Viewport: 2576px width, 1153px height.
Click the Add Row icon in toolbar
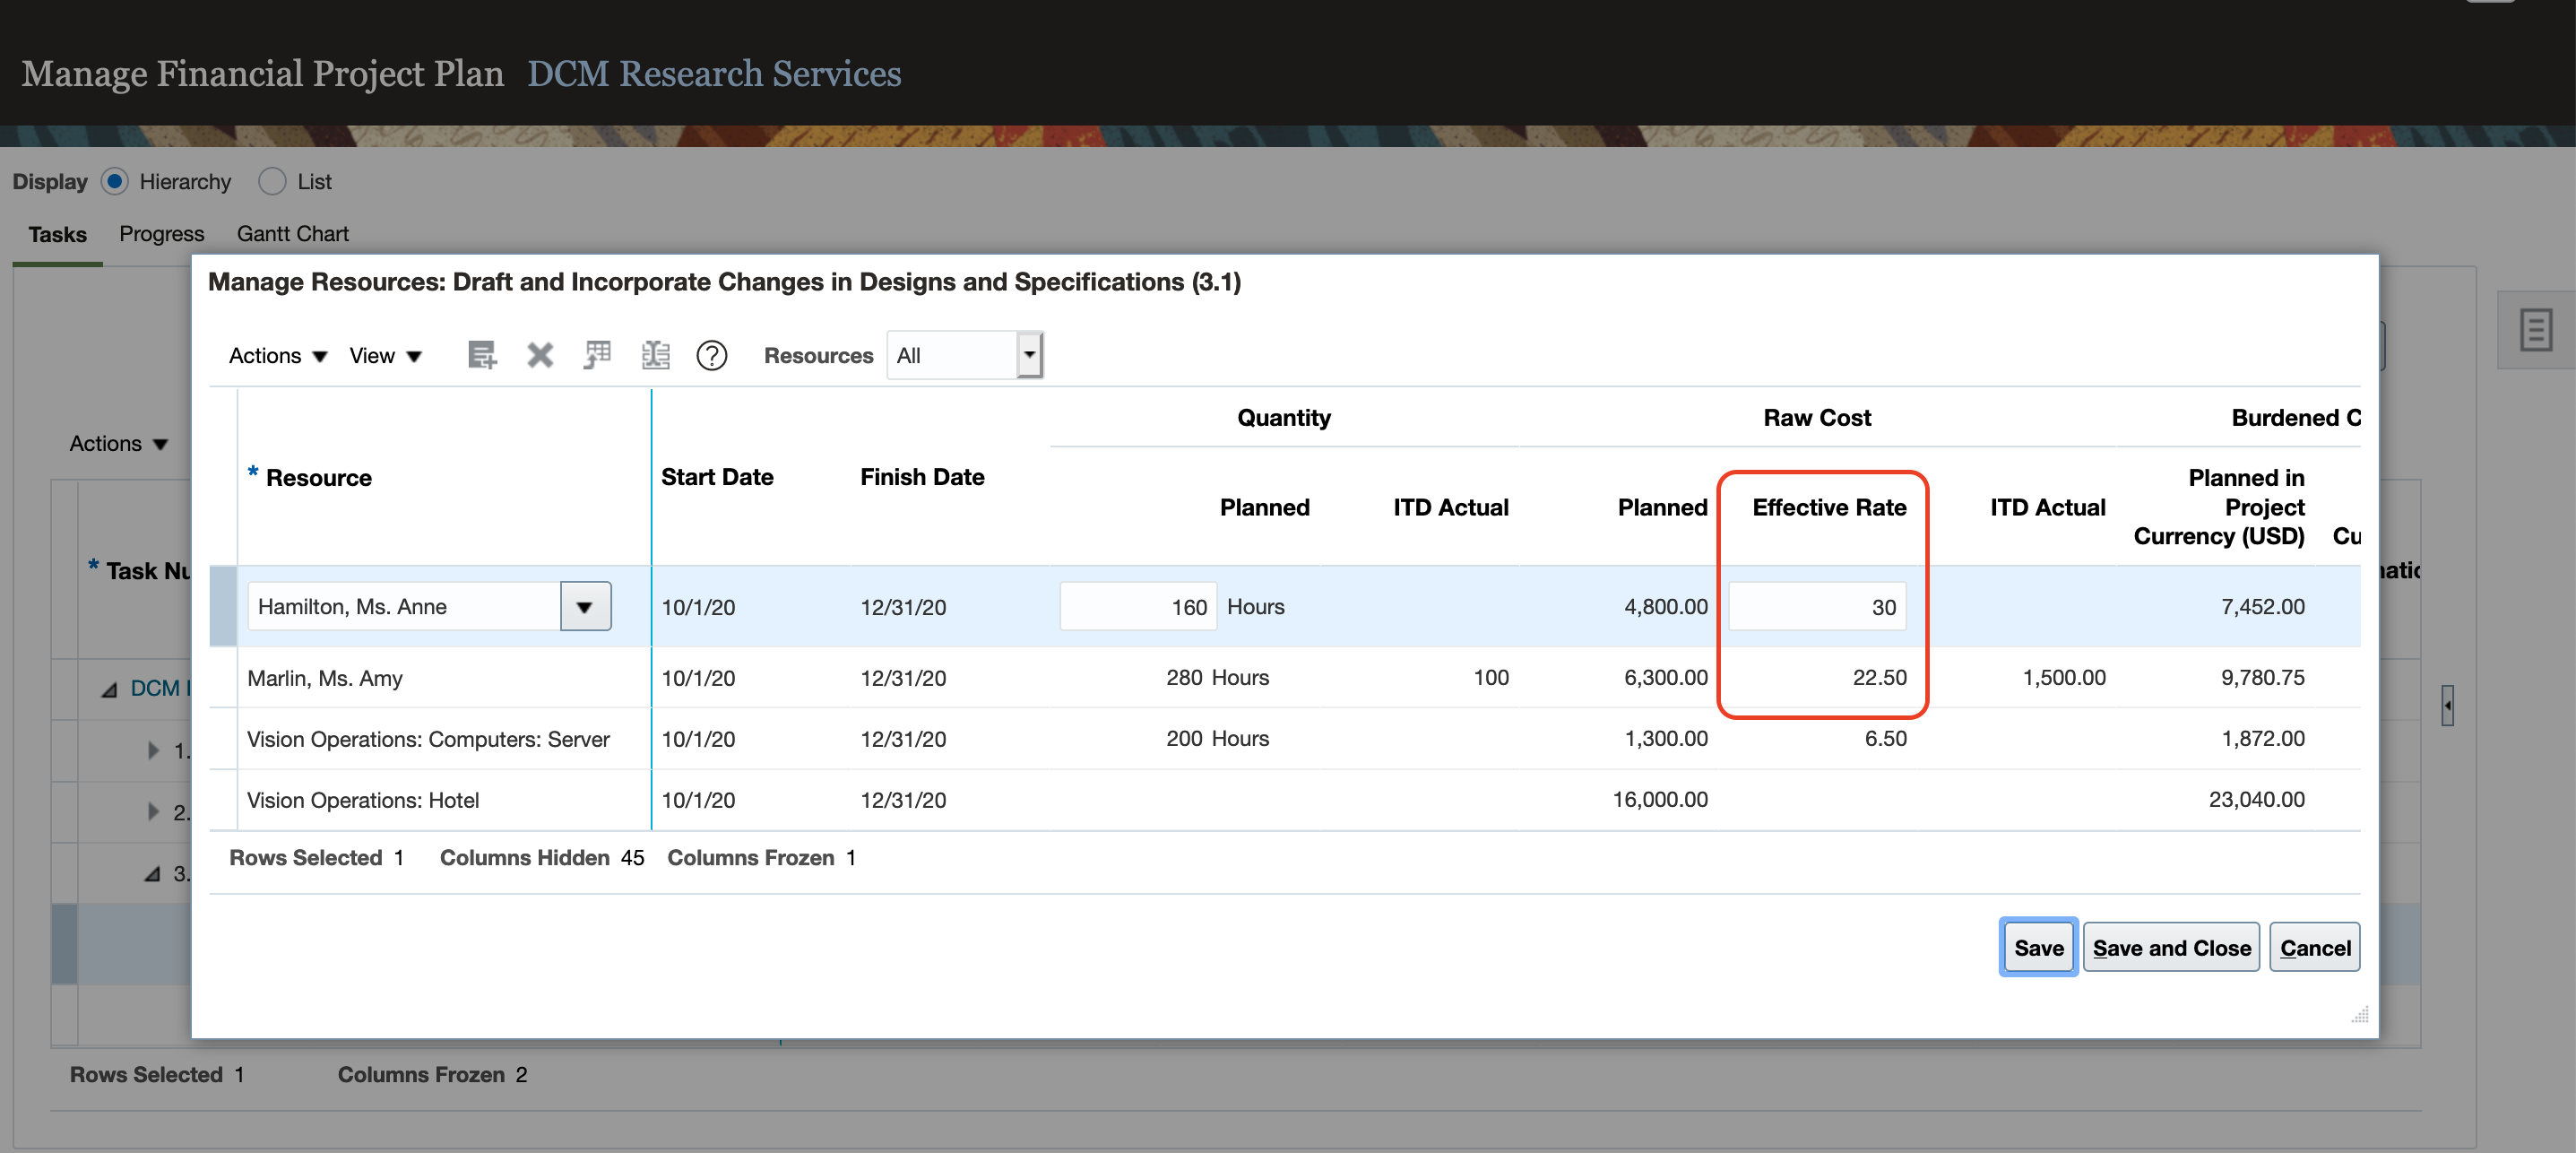(x=482, y=355)
